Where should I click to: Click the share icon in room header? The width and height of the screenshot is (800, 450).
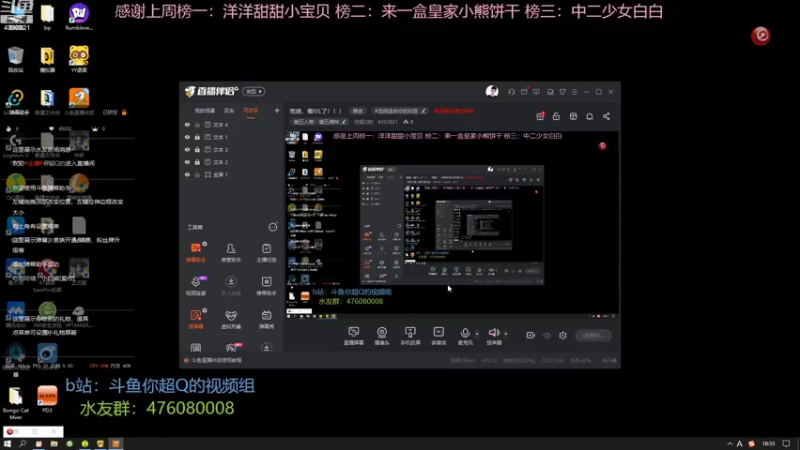(x=606, y=116)
